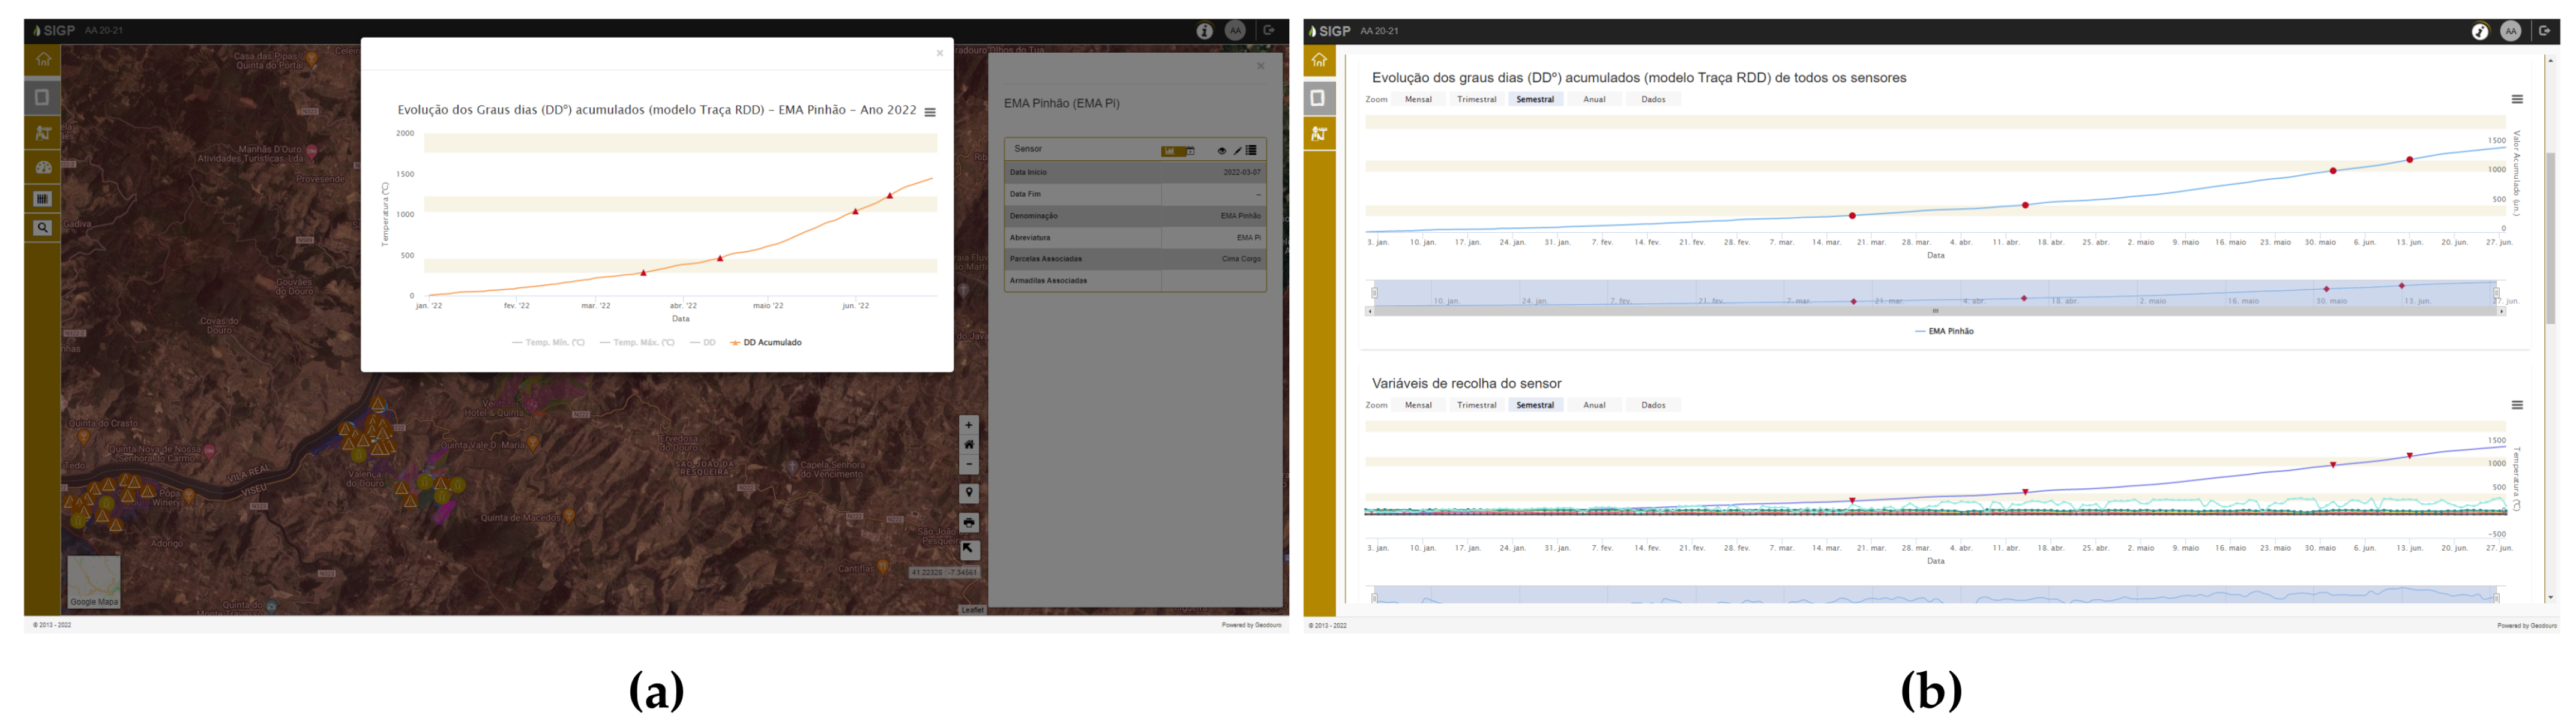Click the map zoom-in plus button
The width and height of the screenshot is (2576, 721).
(x=968, y=425)
